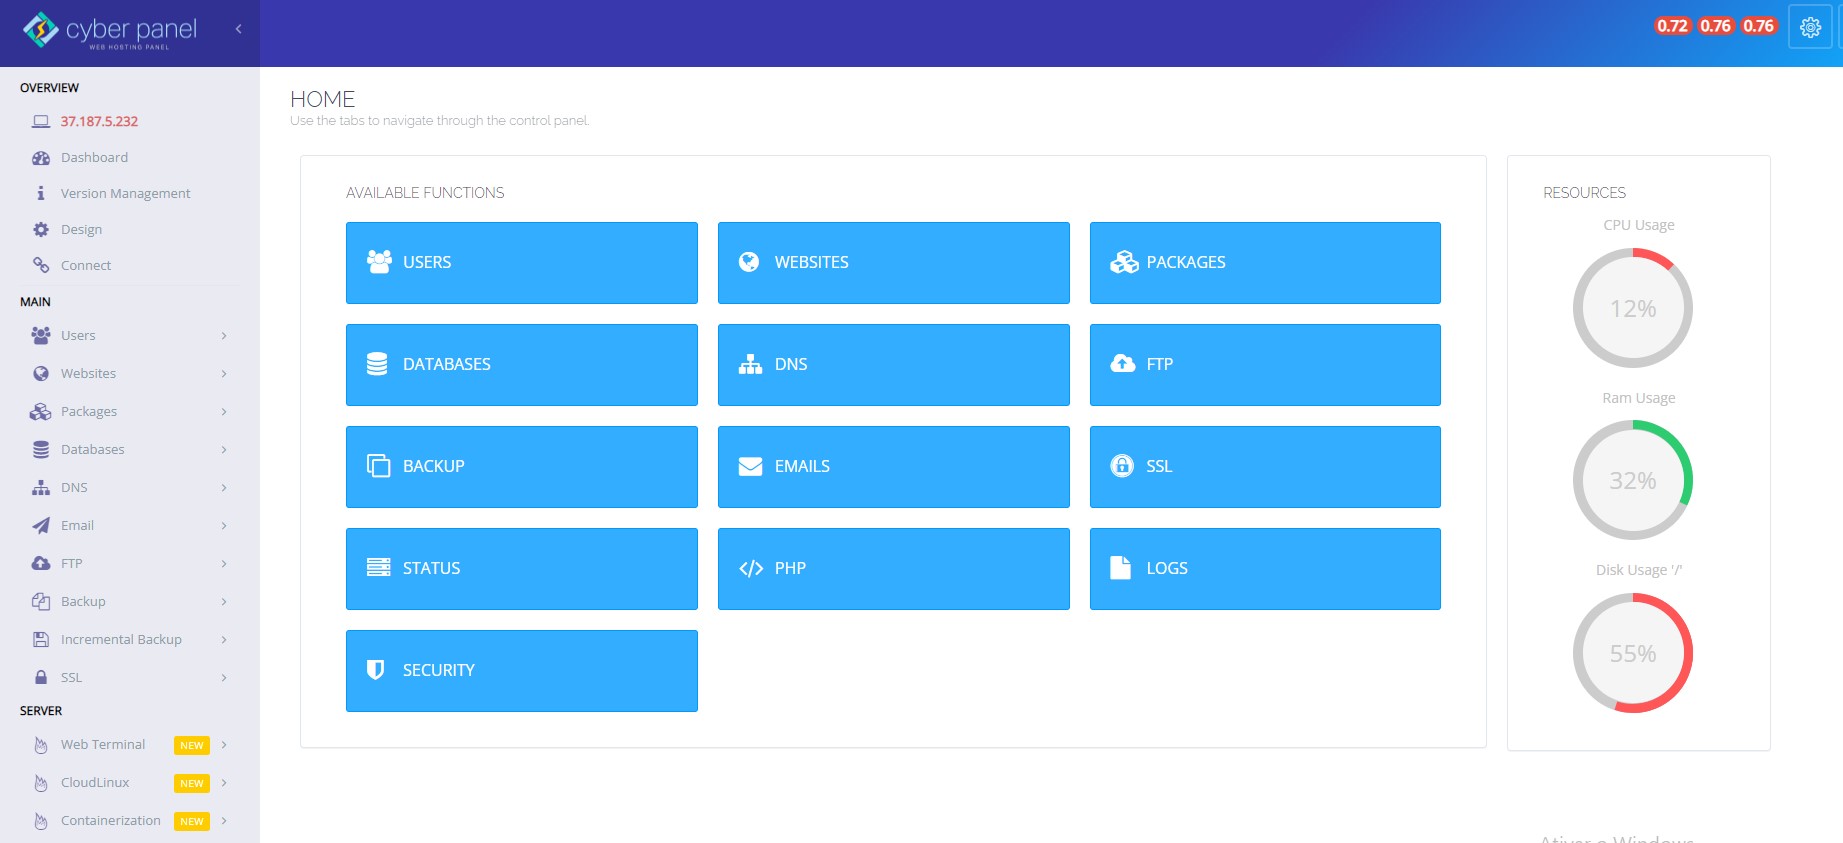Viewport: 1843px width, 843px height.
Task: Click the laptop icon beside the server IP
Action: (x=41, y=121)
